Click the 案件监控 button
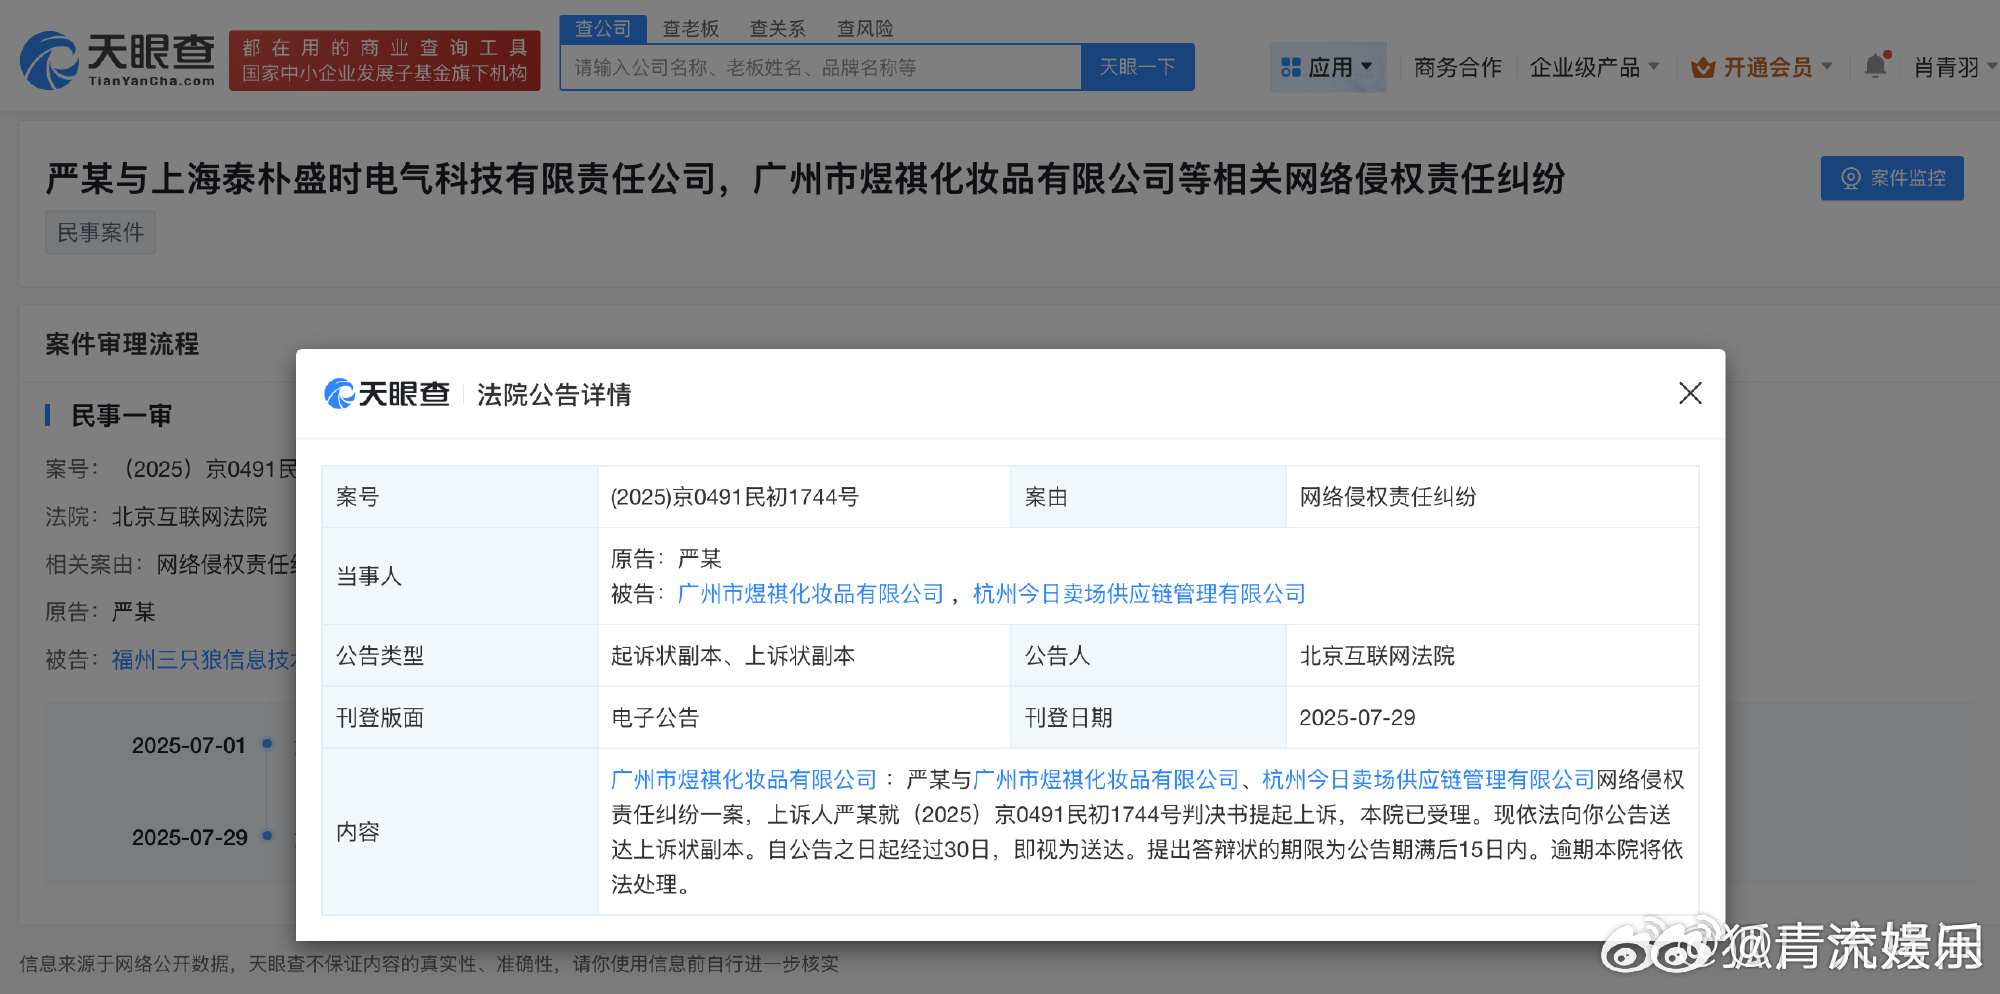The image size is (2000, 994). click(x=1892, y=178)
